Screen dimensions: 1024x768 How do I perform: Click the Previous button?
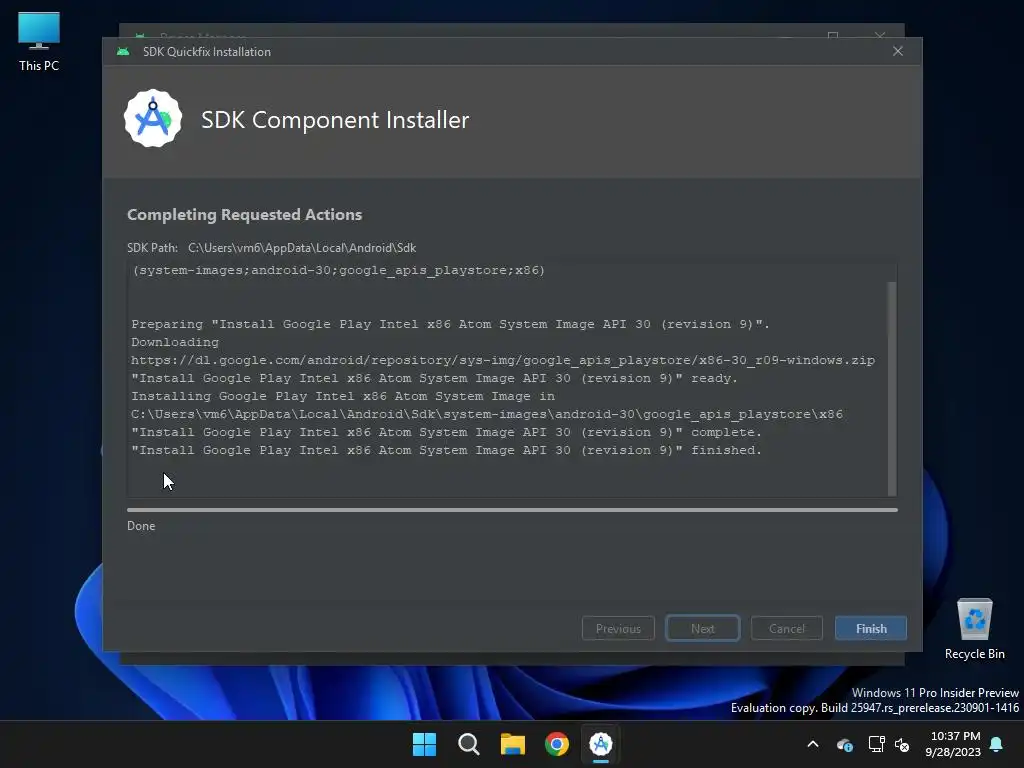click(618, 628)
